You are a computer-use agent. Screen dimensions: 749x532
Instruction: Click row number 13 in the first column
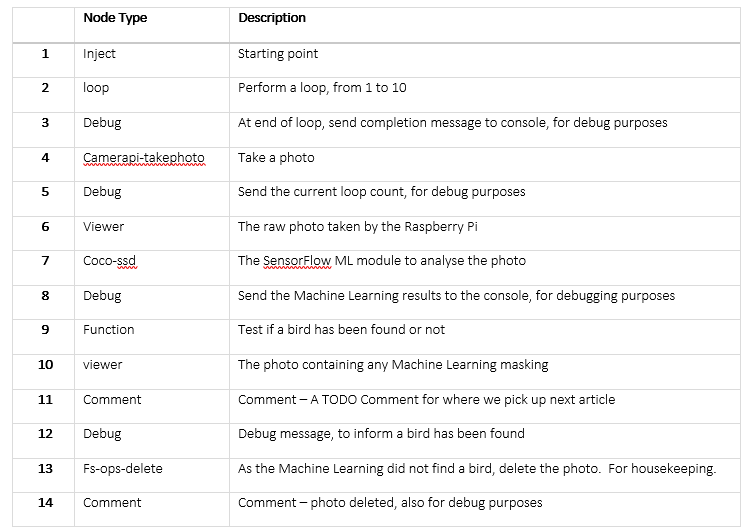(45, 468)
